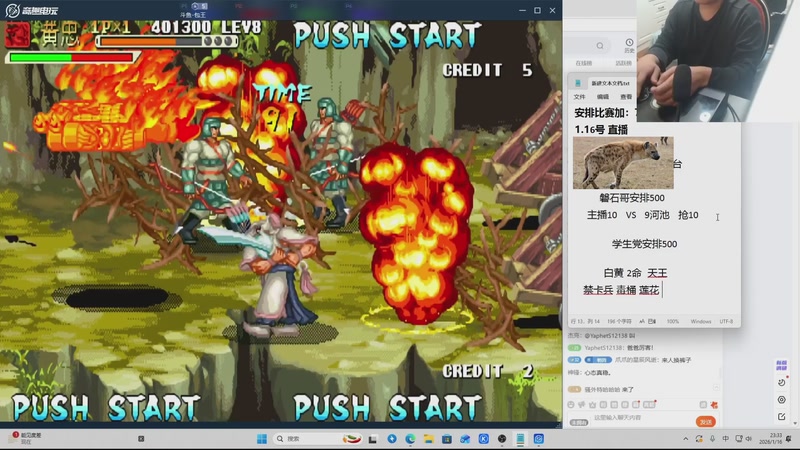Click the down arrow at the sidebar bottom

(794, 423)
